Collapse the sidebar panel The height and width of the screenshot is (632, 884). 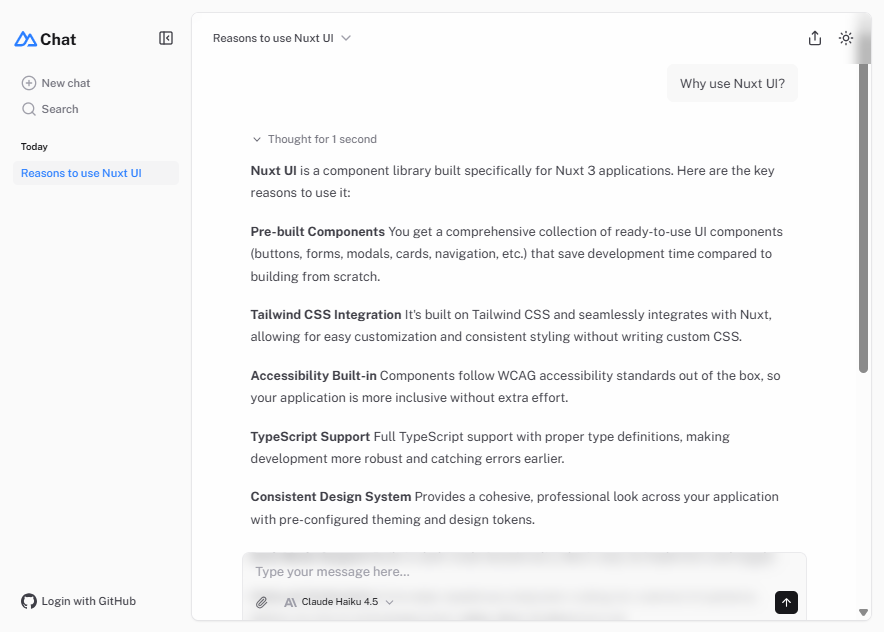(166, 38)
